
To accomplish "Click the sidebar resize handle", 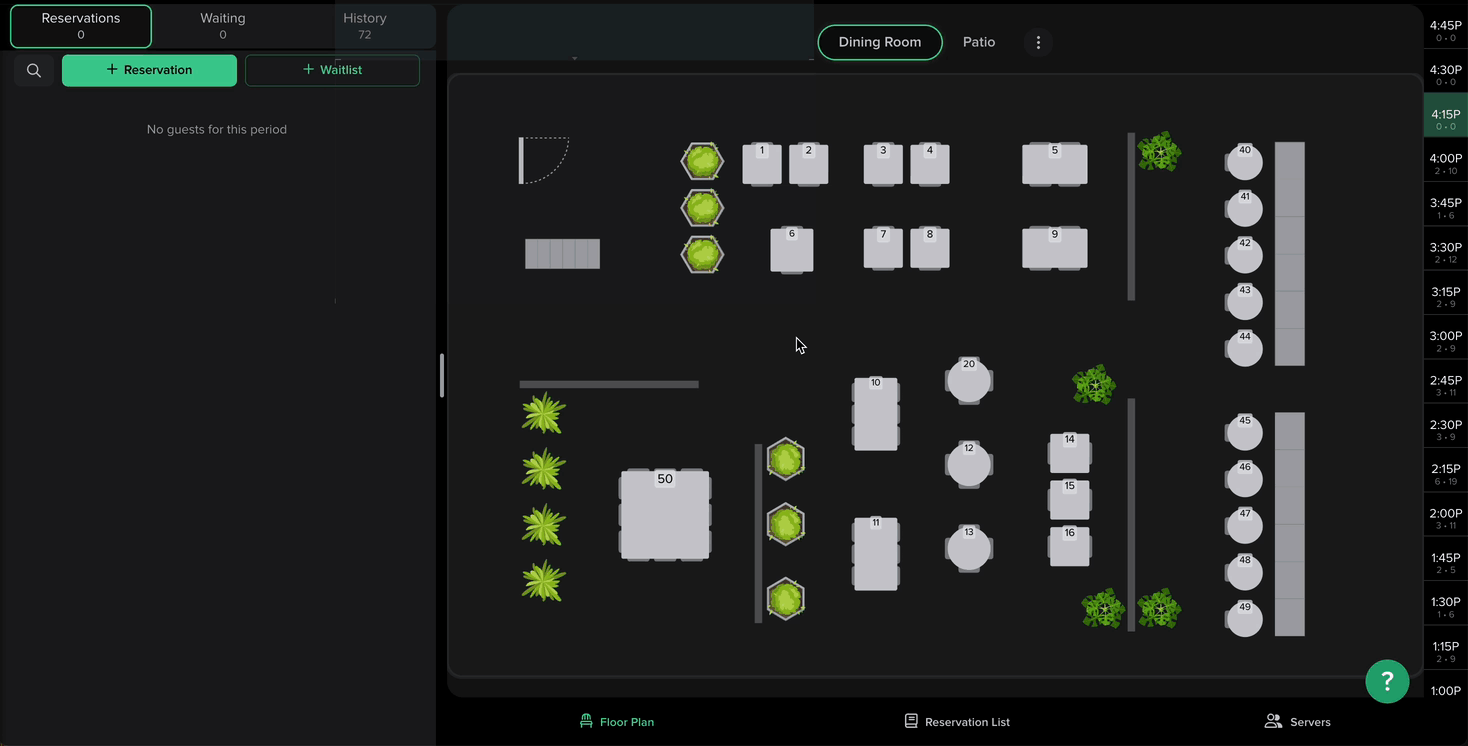I will tap(441, 375).
